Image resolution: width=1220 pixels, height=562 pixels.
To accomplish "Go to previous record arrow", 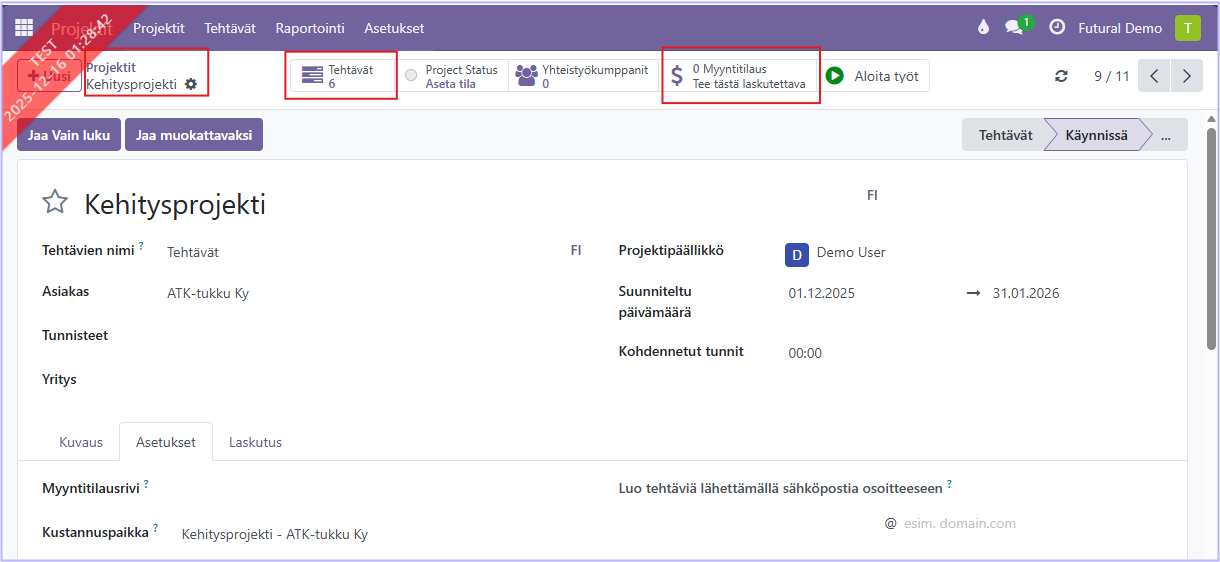I will (1154, 76).
